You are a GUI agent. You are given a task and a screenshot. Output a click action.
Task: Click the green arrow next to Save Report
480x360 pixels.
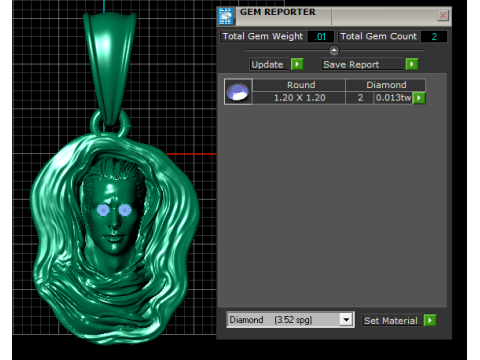pos(412,64)
